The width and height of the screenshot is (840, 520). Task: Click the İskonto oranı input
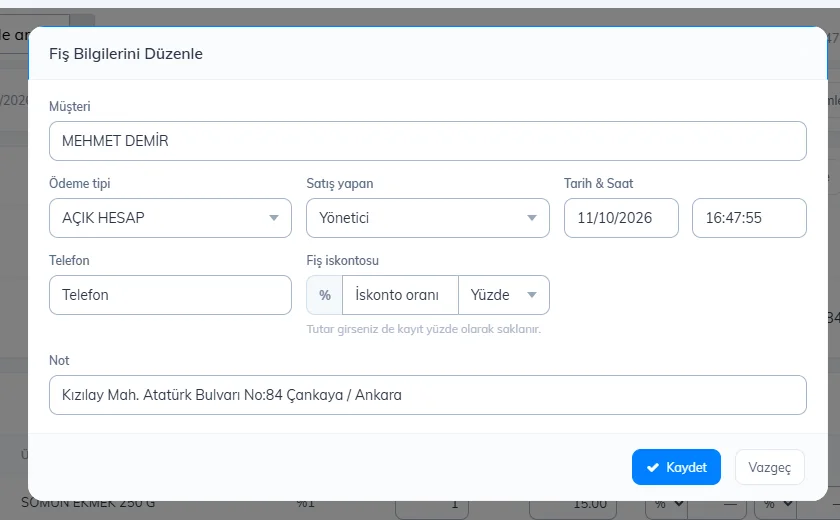pos(400,295)
